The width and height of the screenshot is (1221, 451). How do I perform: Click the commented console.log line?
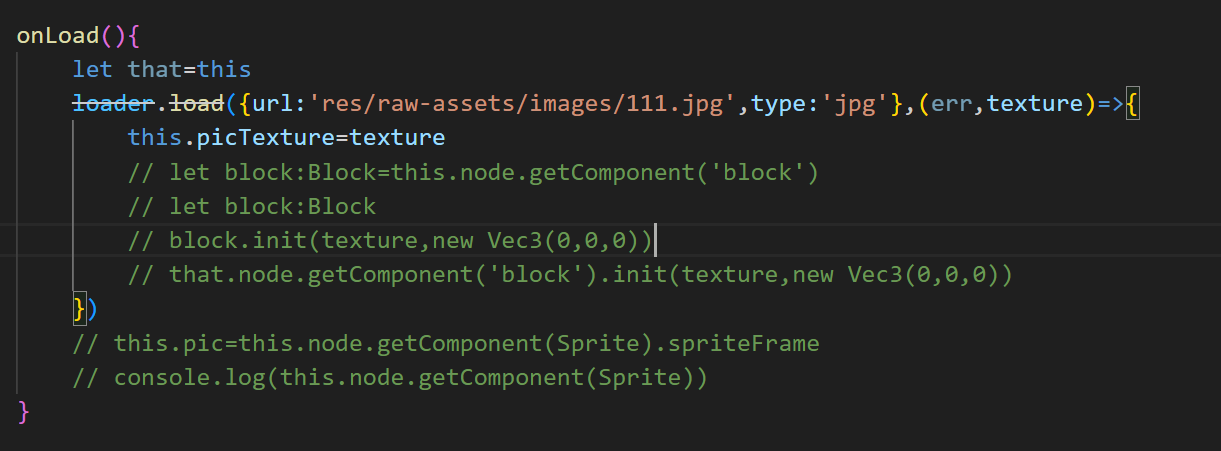click(390, 378)
